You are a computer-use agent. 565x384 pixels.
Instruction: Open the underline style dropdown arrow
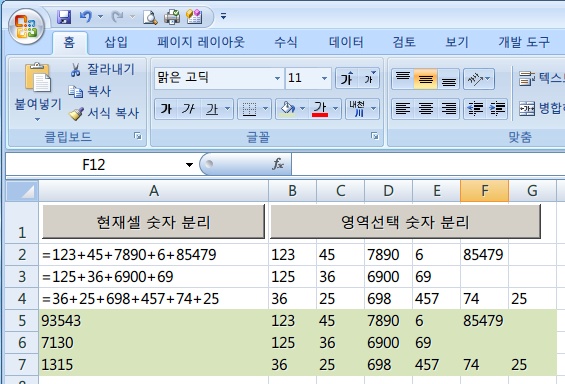point(228,109)
